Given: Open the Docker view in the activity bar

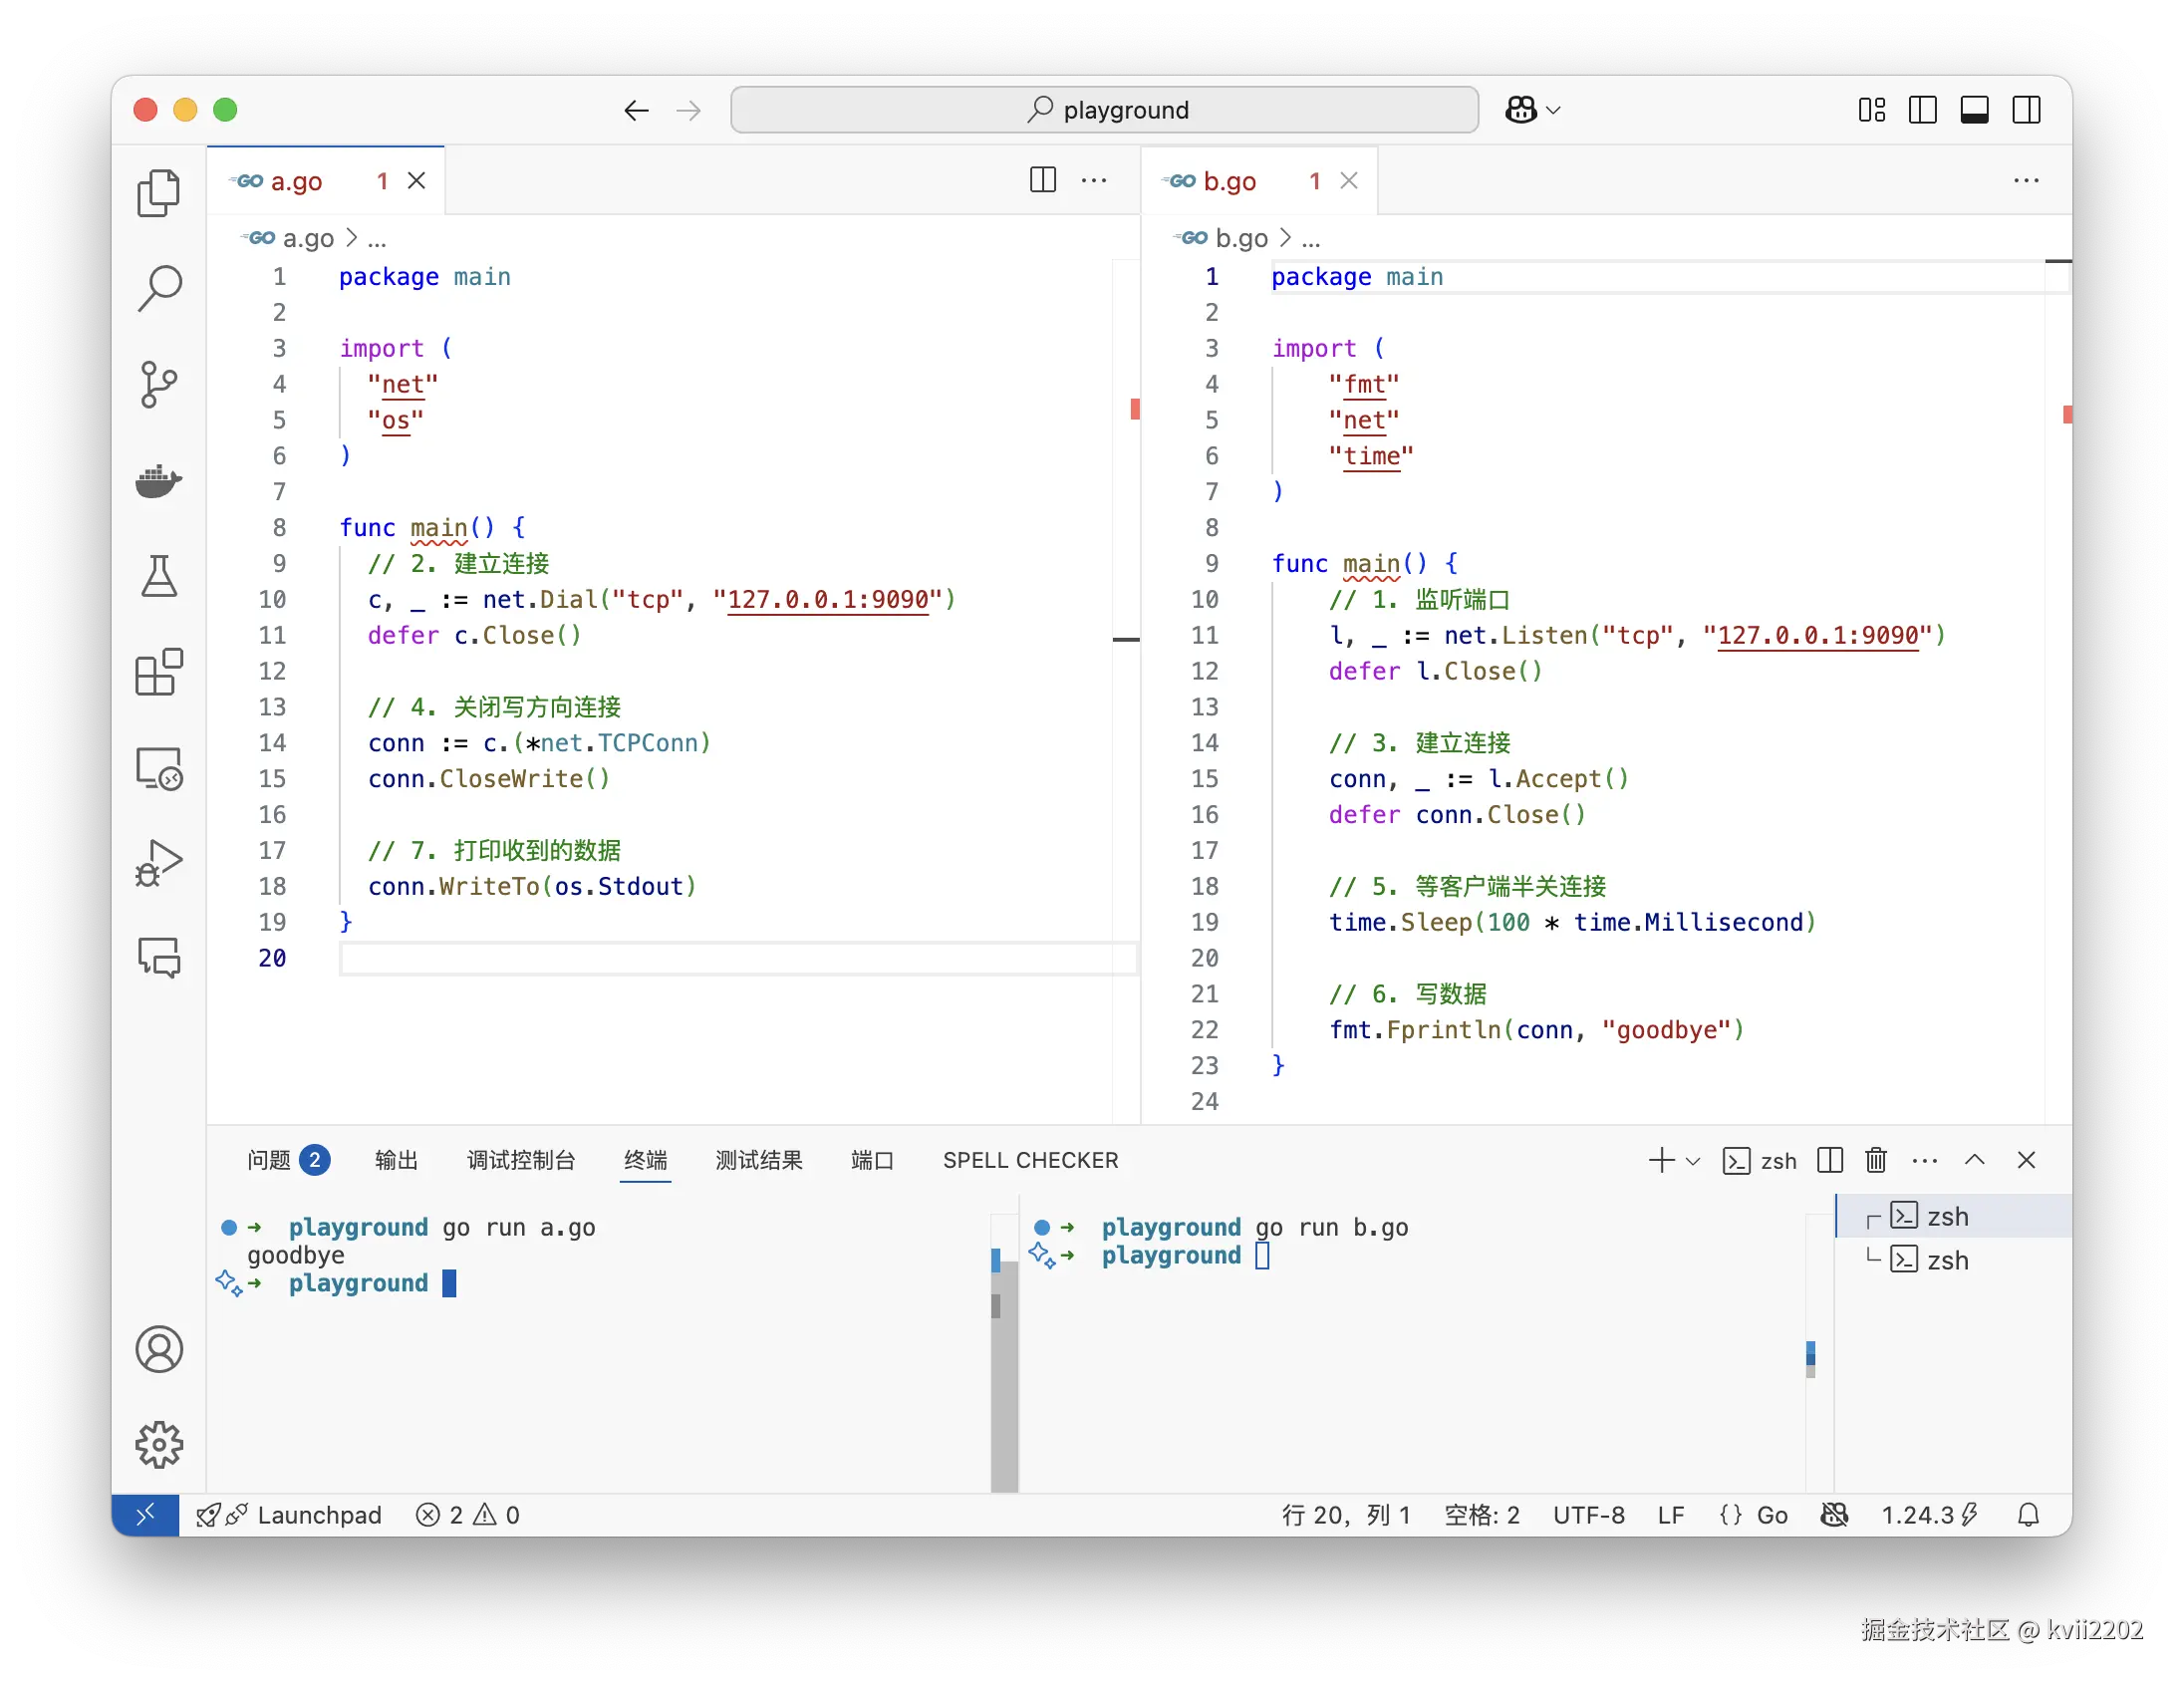Looking at the screenshot, I should pyautogui.click(x=159, y=481).
